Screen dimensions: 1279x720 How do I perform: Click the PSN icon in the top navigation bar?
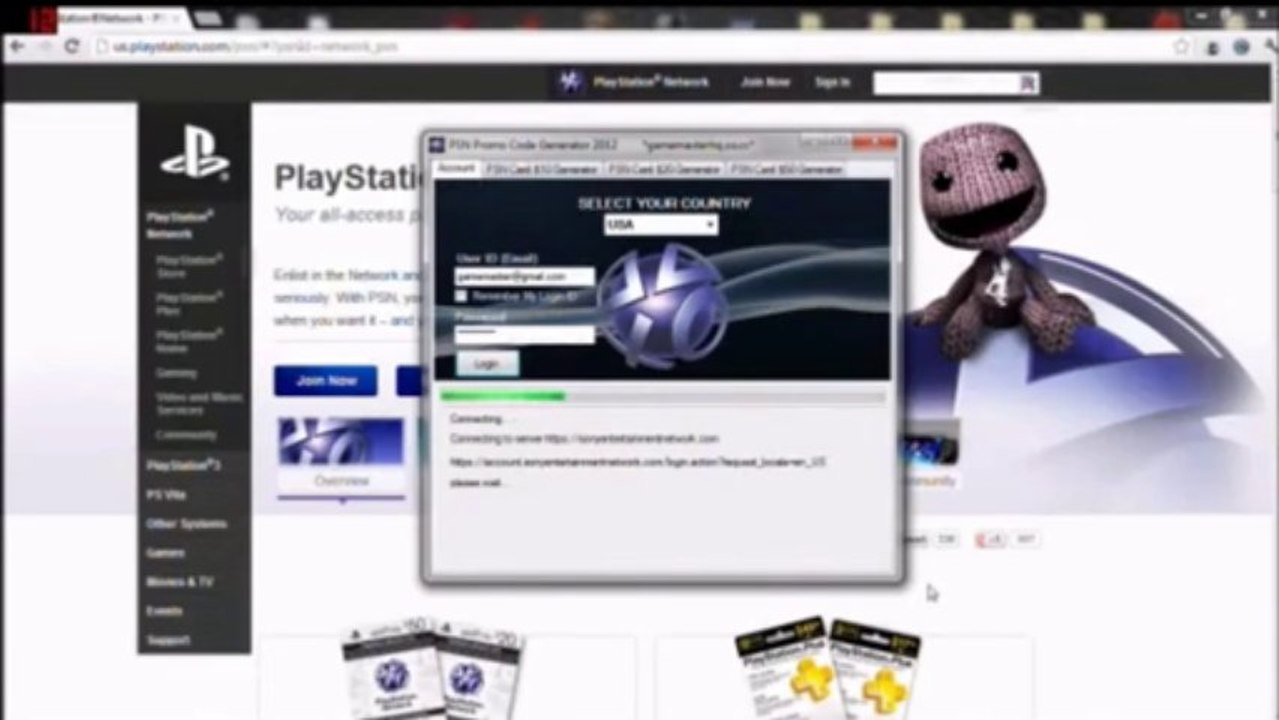(570, 82)
